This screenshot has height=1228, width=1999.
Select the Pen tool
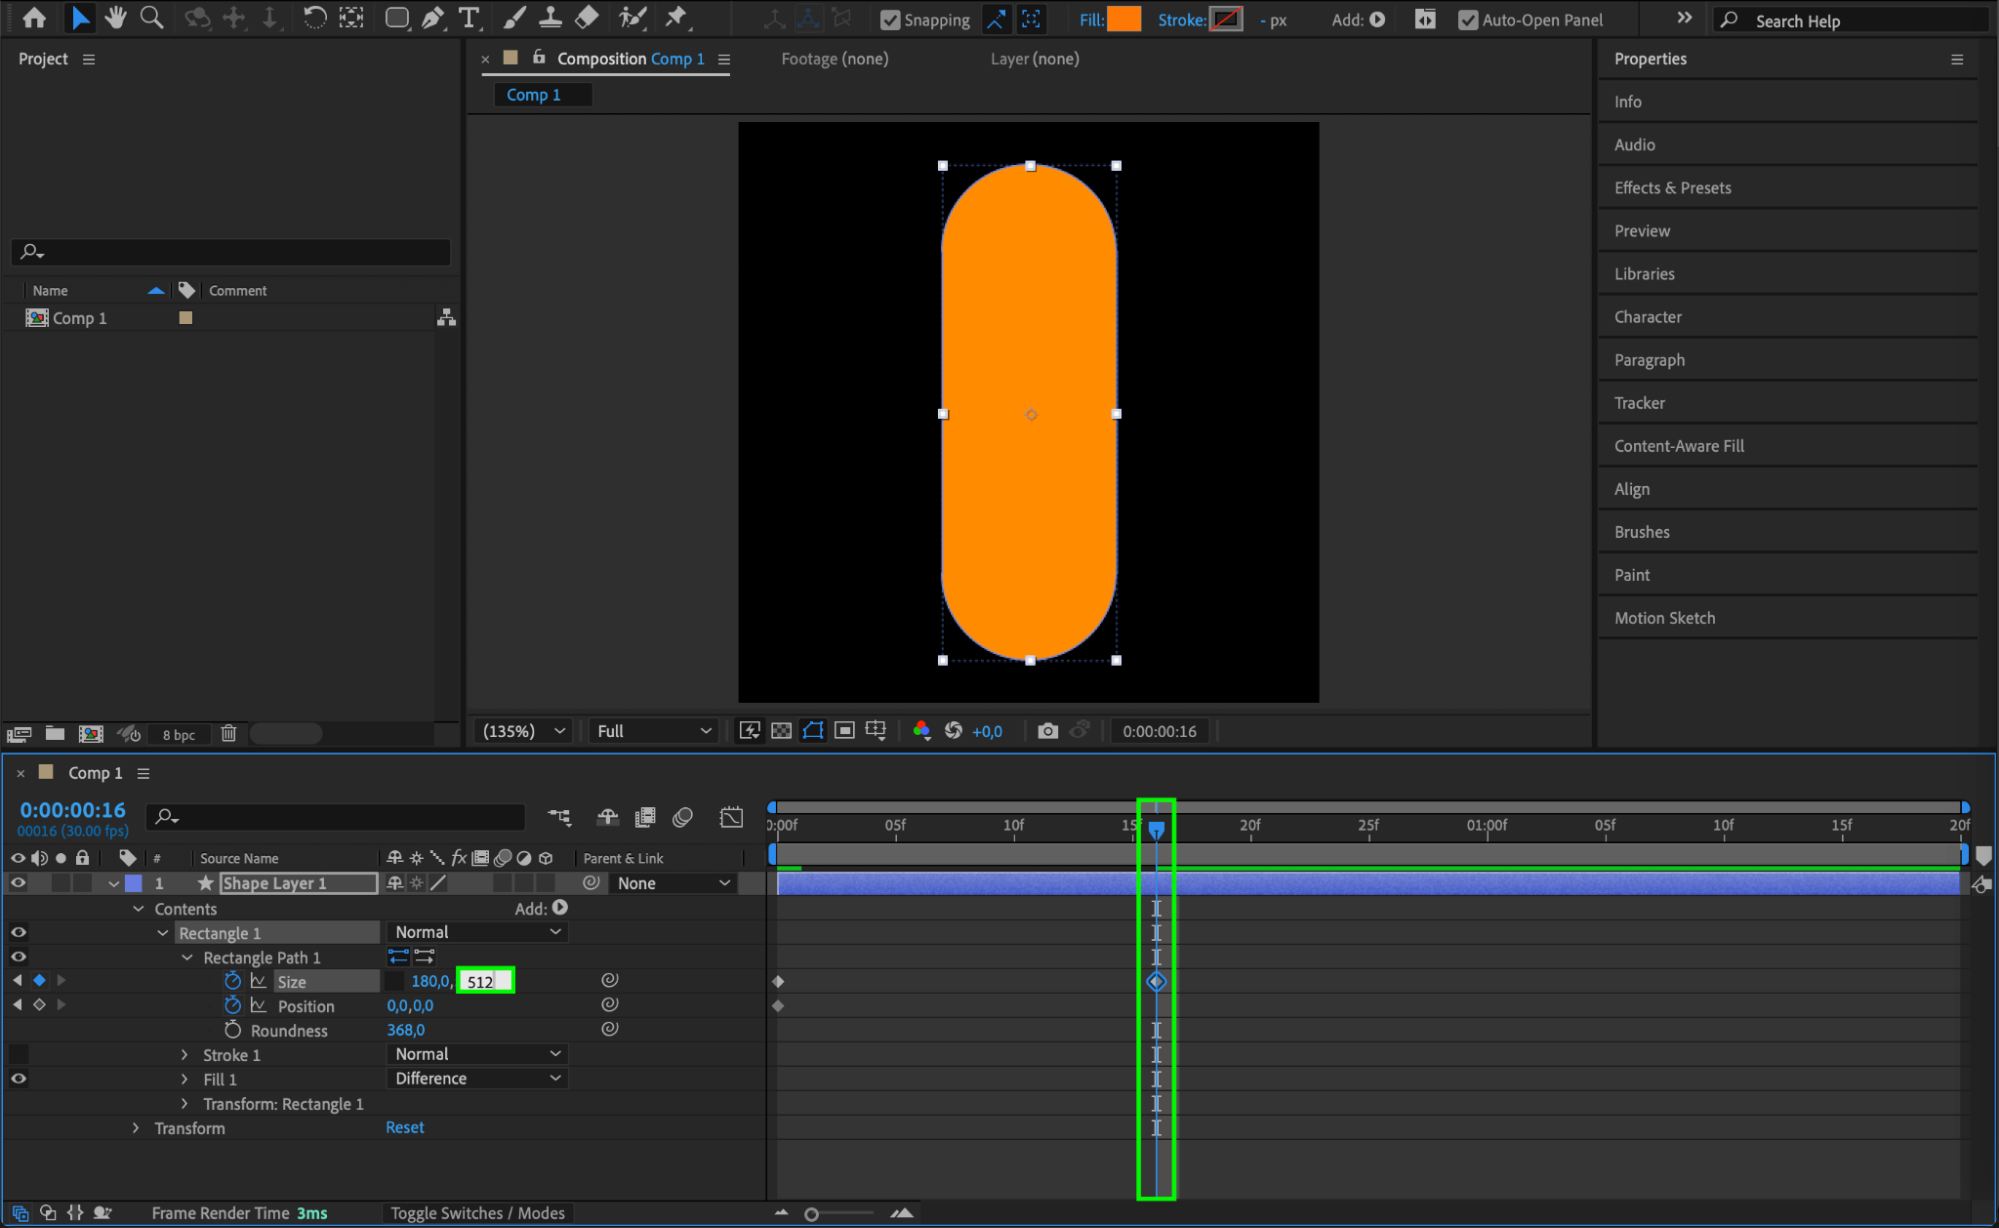(433, 18)
